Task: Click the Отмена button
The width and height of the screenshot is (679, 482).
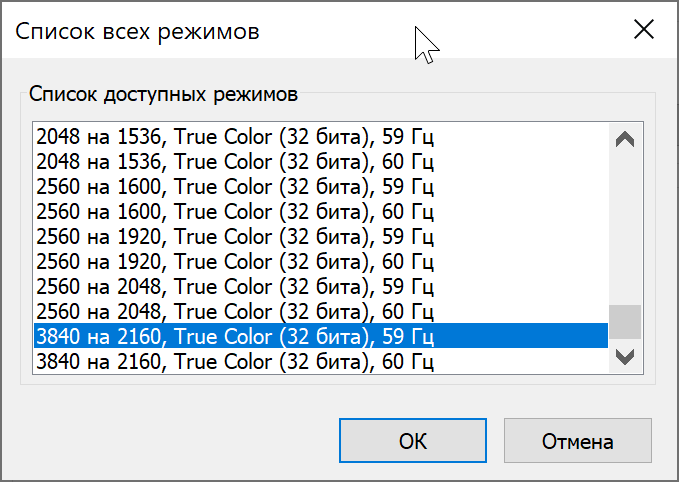Action: [x=577, y=441]
